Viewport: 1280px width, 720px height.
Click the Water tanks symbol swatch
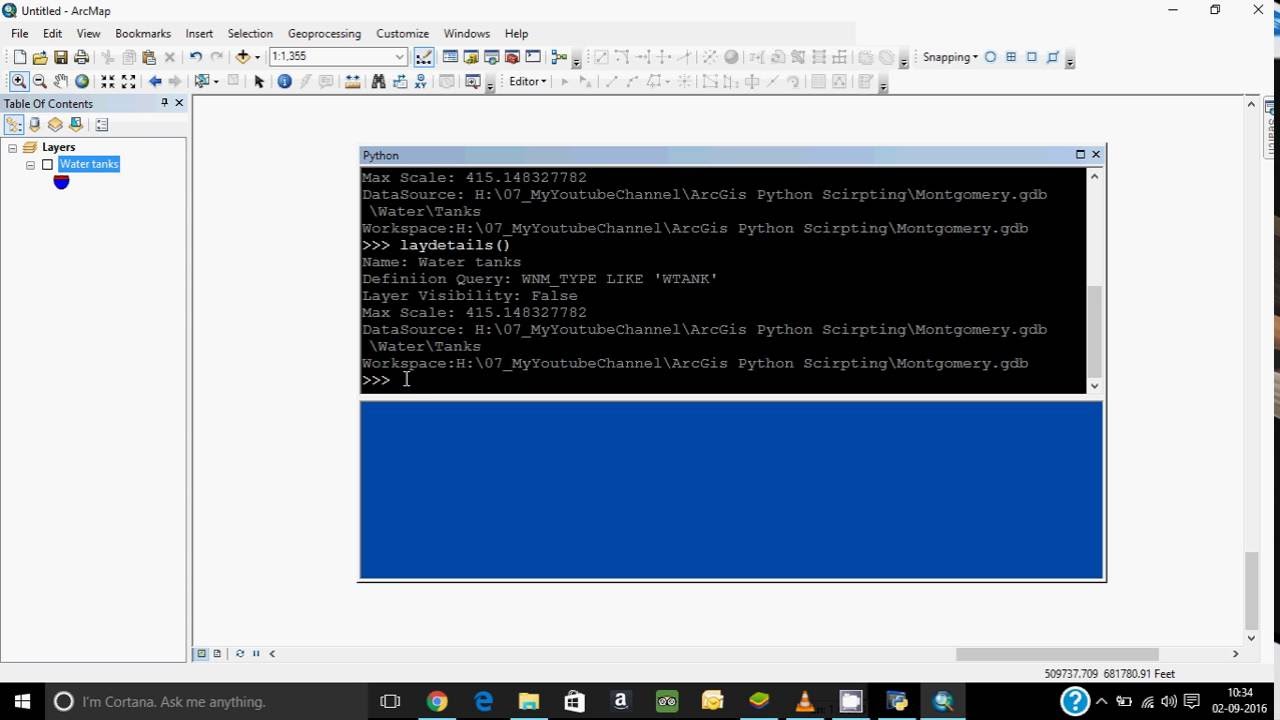pyautogui.click(x=61, y=181)
